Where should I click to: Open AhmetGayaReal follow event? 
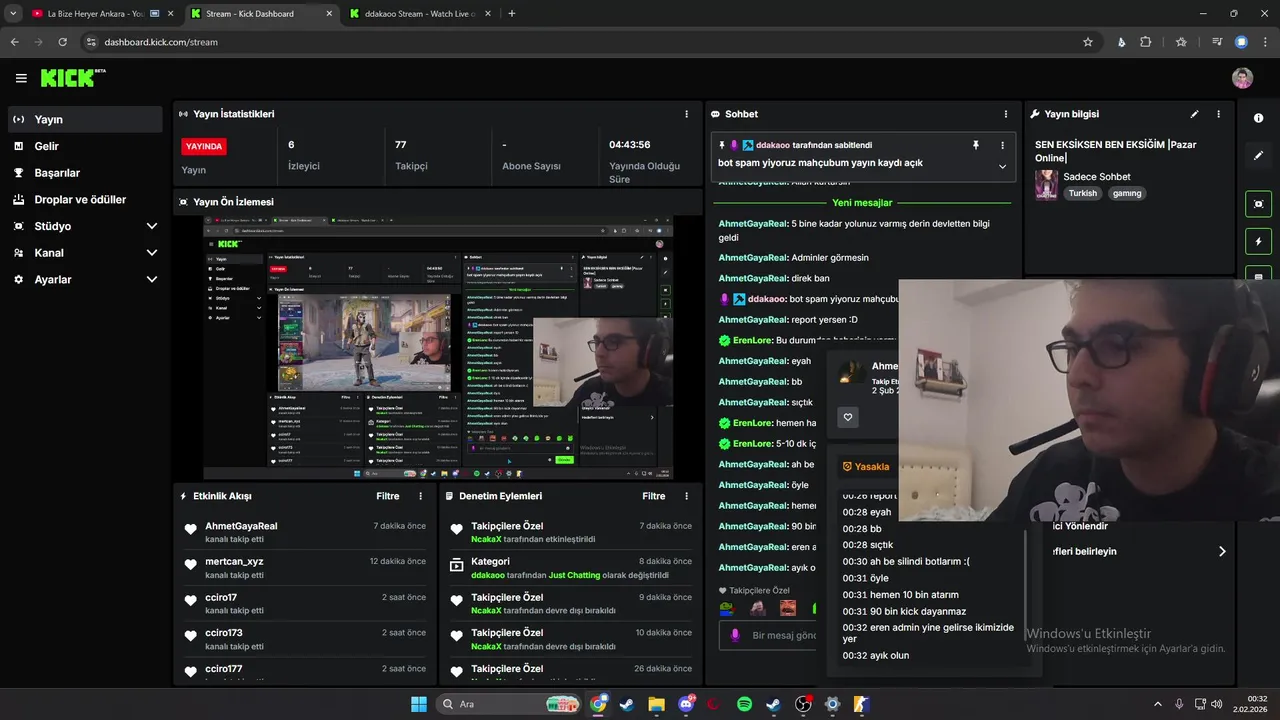305,532
